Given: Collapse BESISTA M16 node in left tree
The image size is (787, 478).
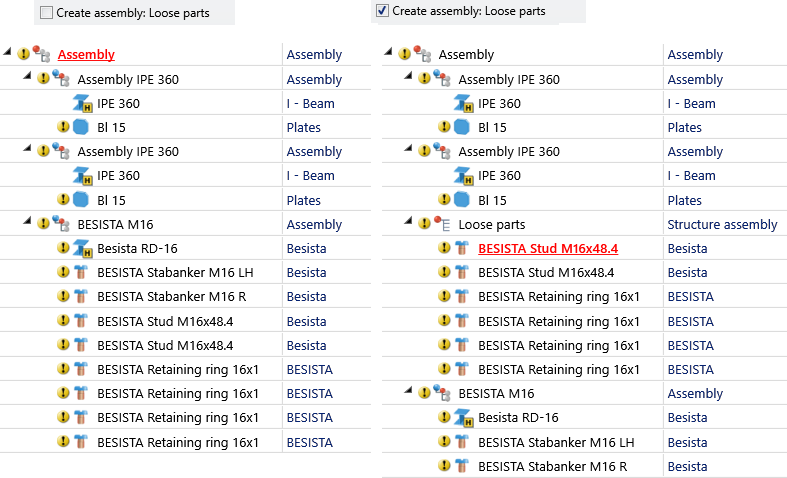Looking at the screenshot, I should coord(28,221).
